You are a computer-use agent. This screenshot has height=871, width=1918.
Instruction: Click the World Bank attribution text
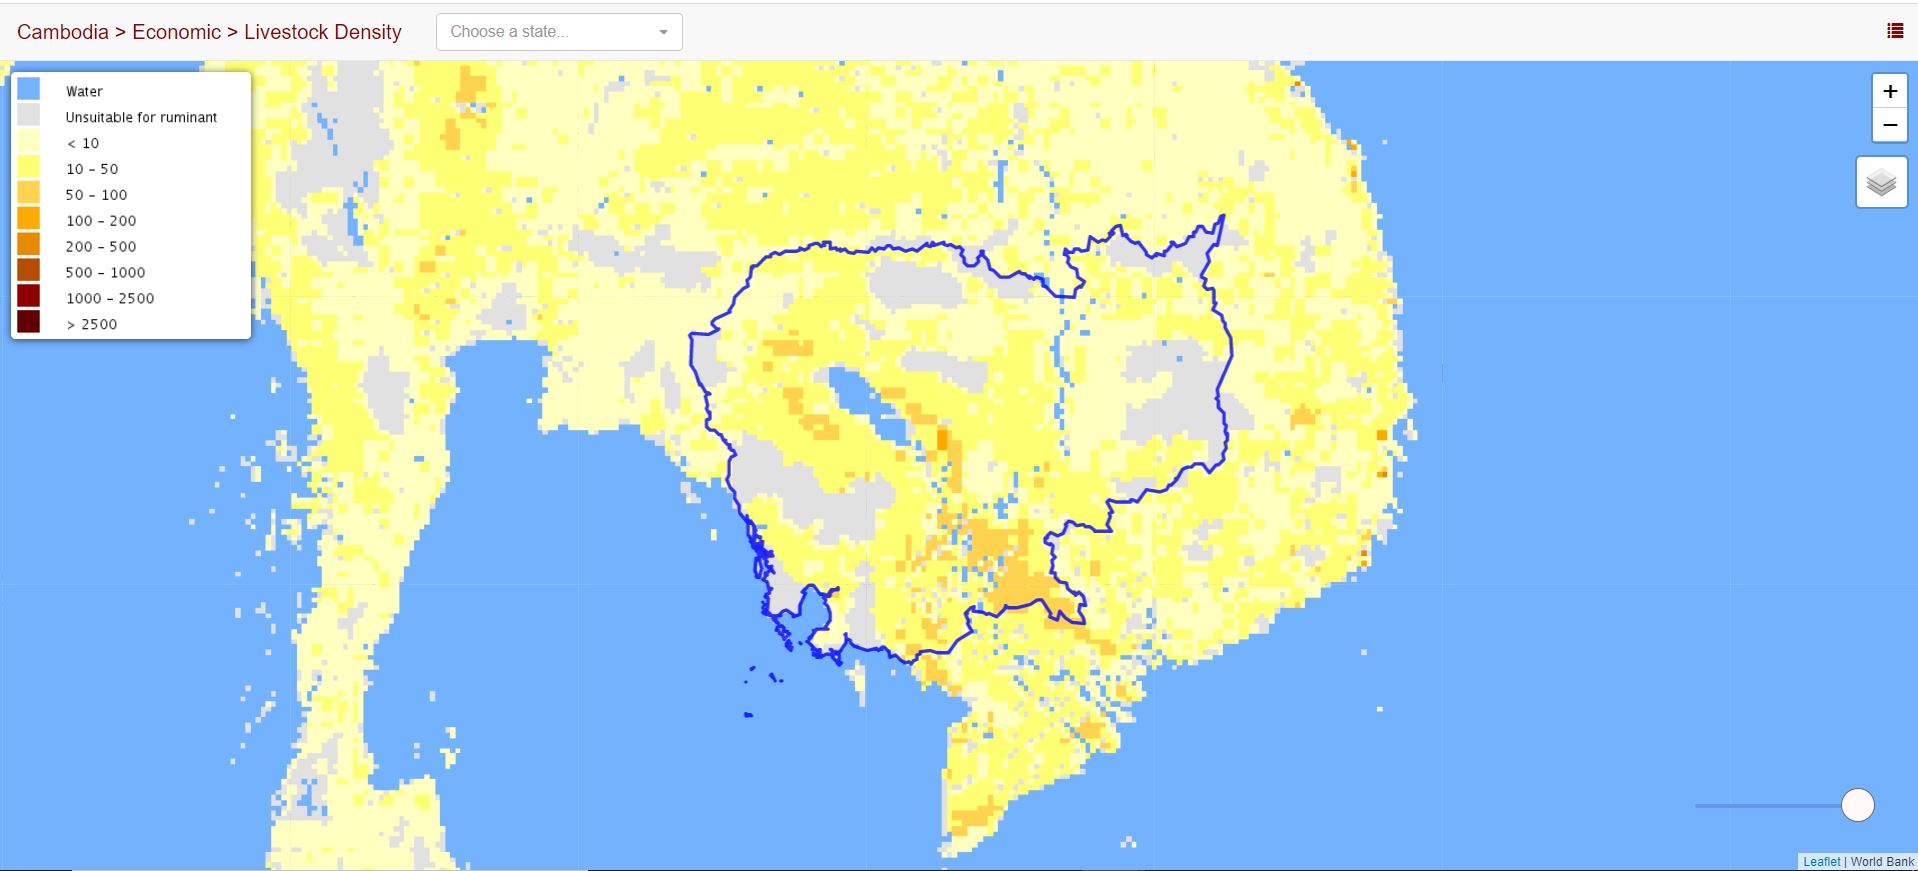(x=1881, y=861)
